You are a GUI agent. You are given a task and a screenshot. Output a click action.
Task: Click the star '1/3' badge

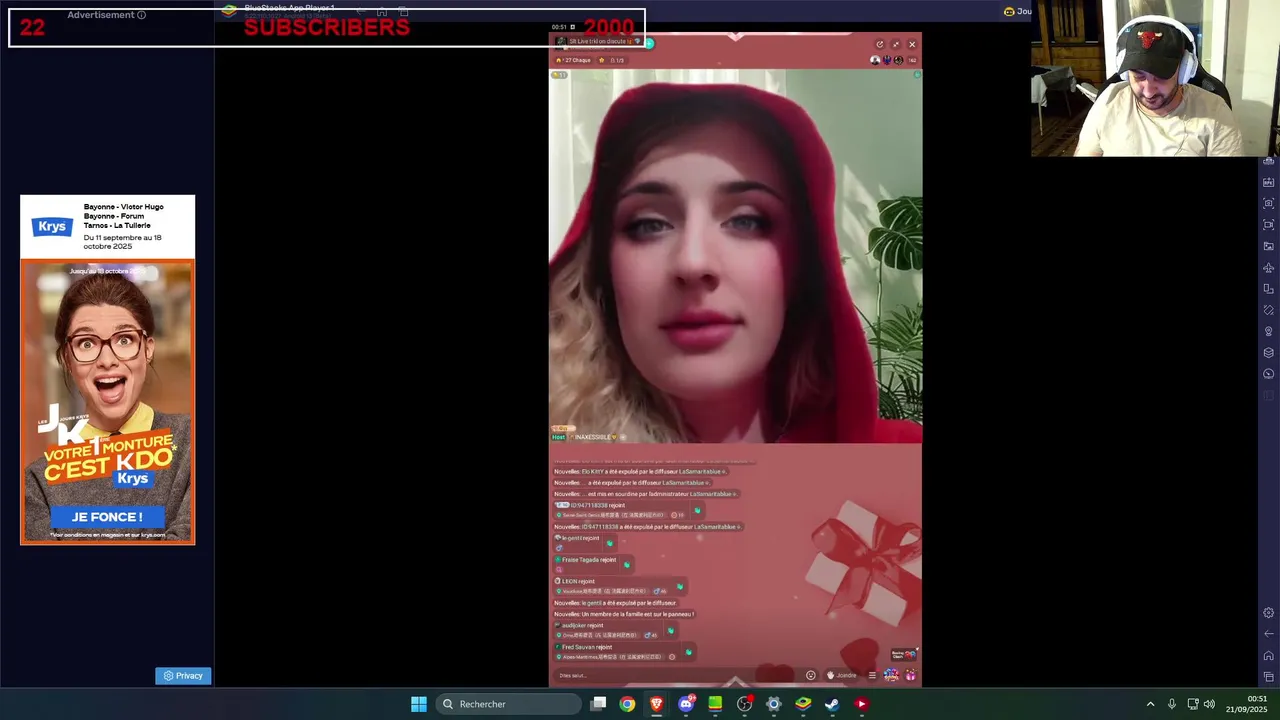(612, 60)
